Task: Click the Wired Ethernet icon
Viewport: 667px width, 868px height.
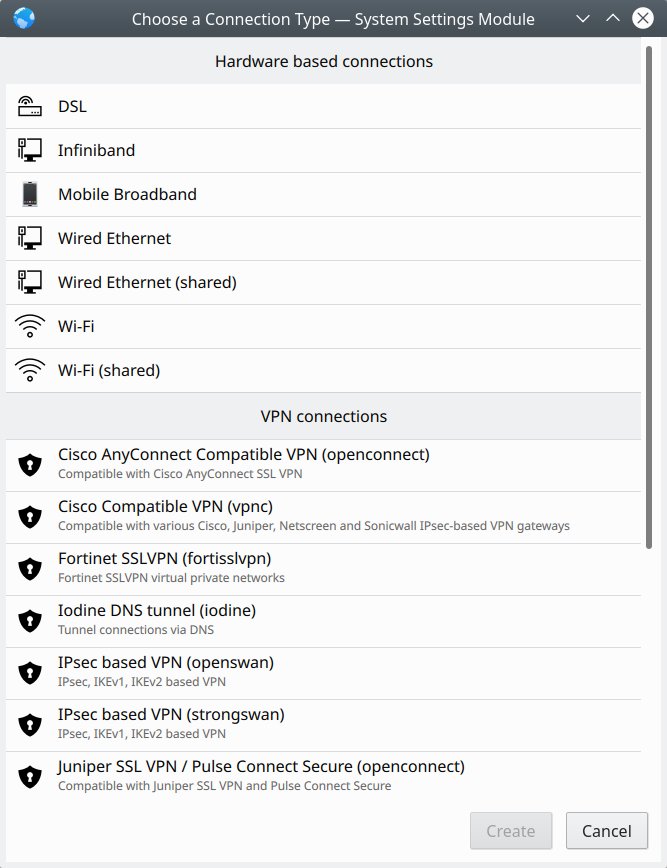Action: 30,238
